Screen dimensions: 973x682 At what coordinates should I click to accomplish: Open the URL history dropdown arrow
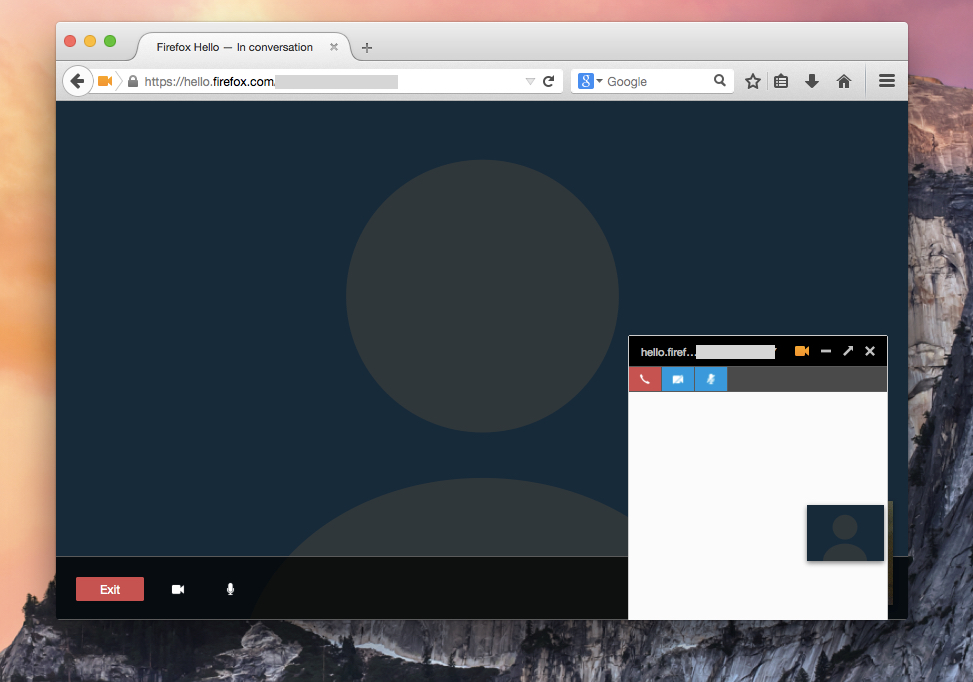click(x=530, y=81)
